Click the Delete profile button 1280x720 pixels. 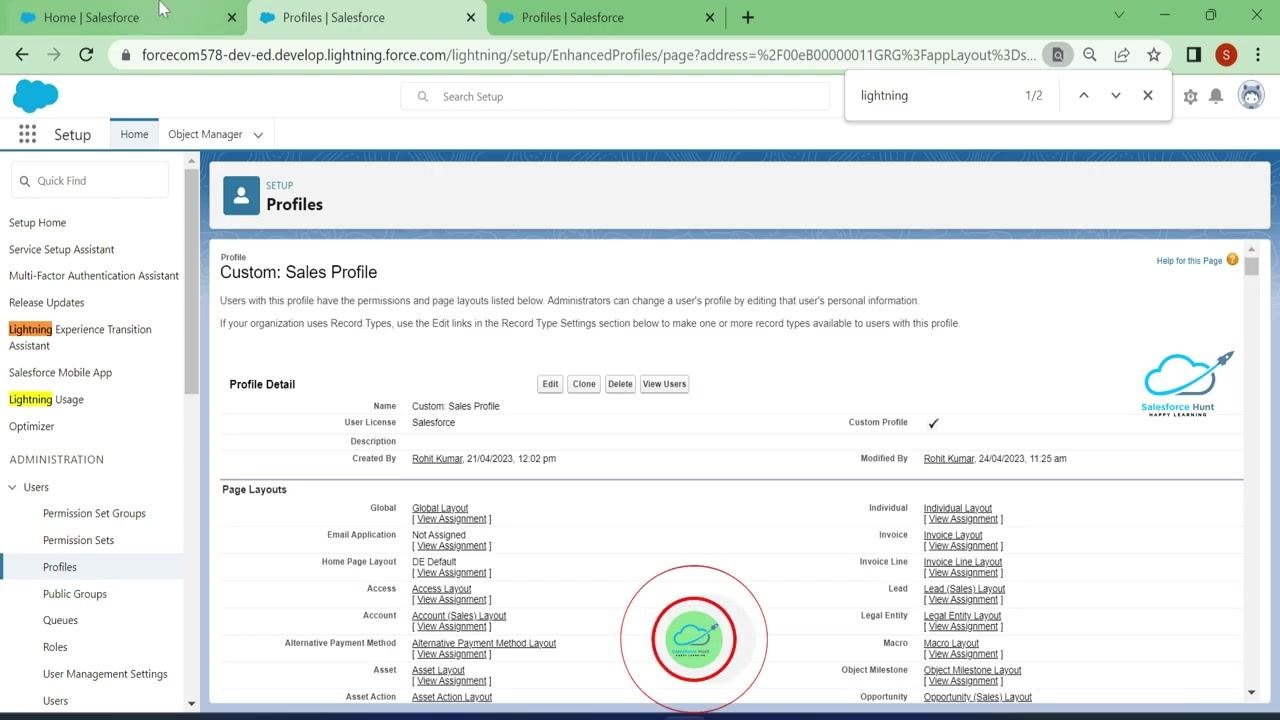click(x=620, y=384)
